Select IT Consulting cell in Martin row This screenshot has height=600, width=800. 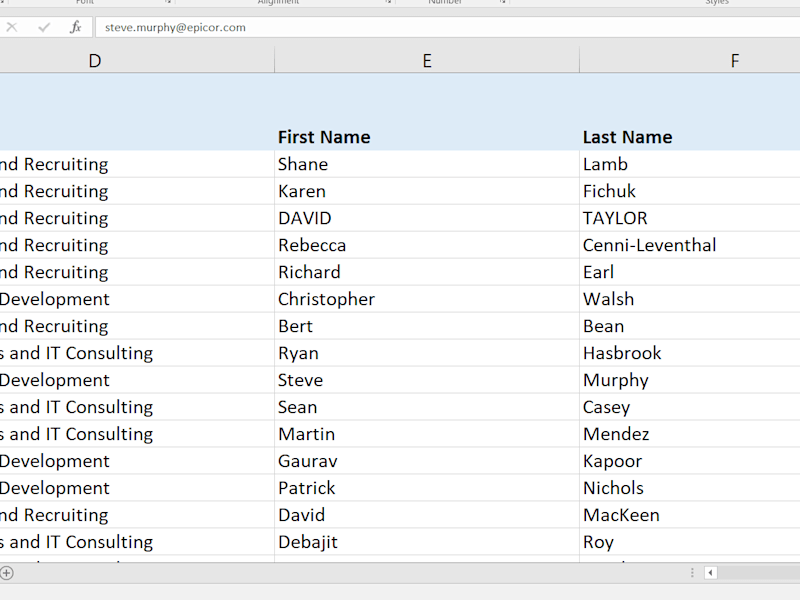pos(137,434)
